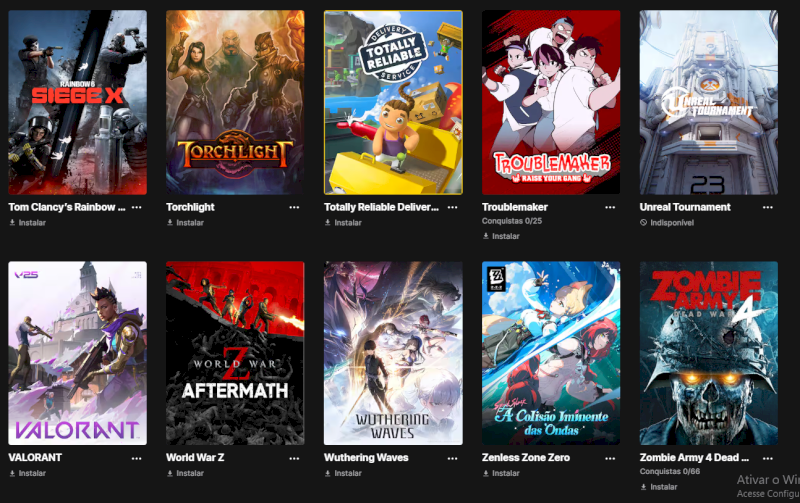The image size is (800, 503).
Task: Open the Zenless Zone Zero cover image
Action: tap(551, 353)
